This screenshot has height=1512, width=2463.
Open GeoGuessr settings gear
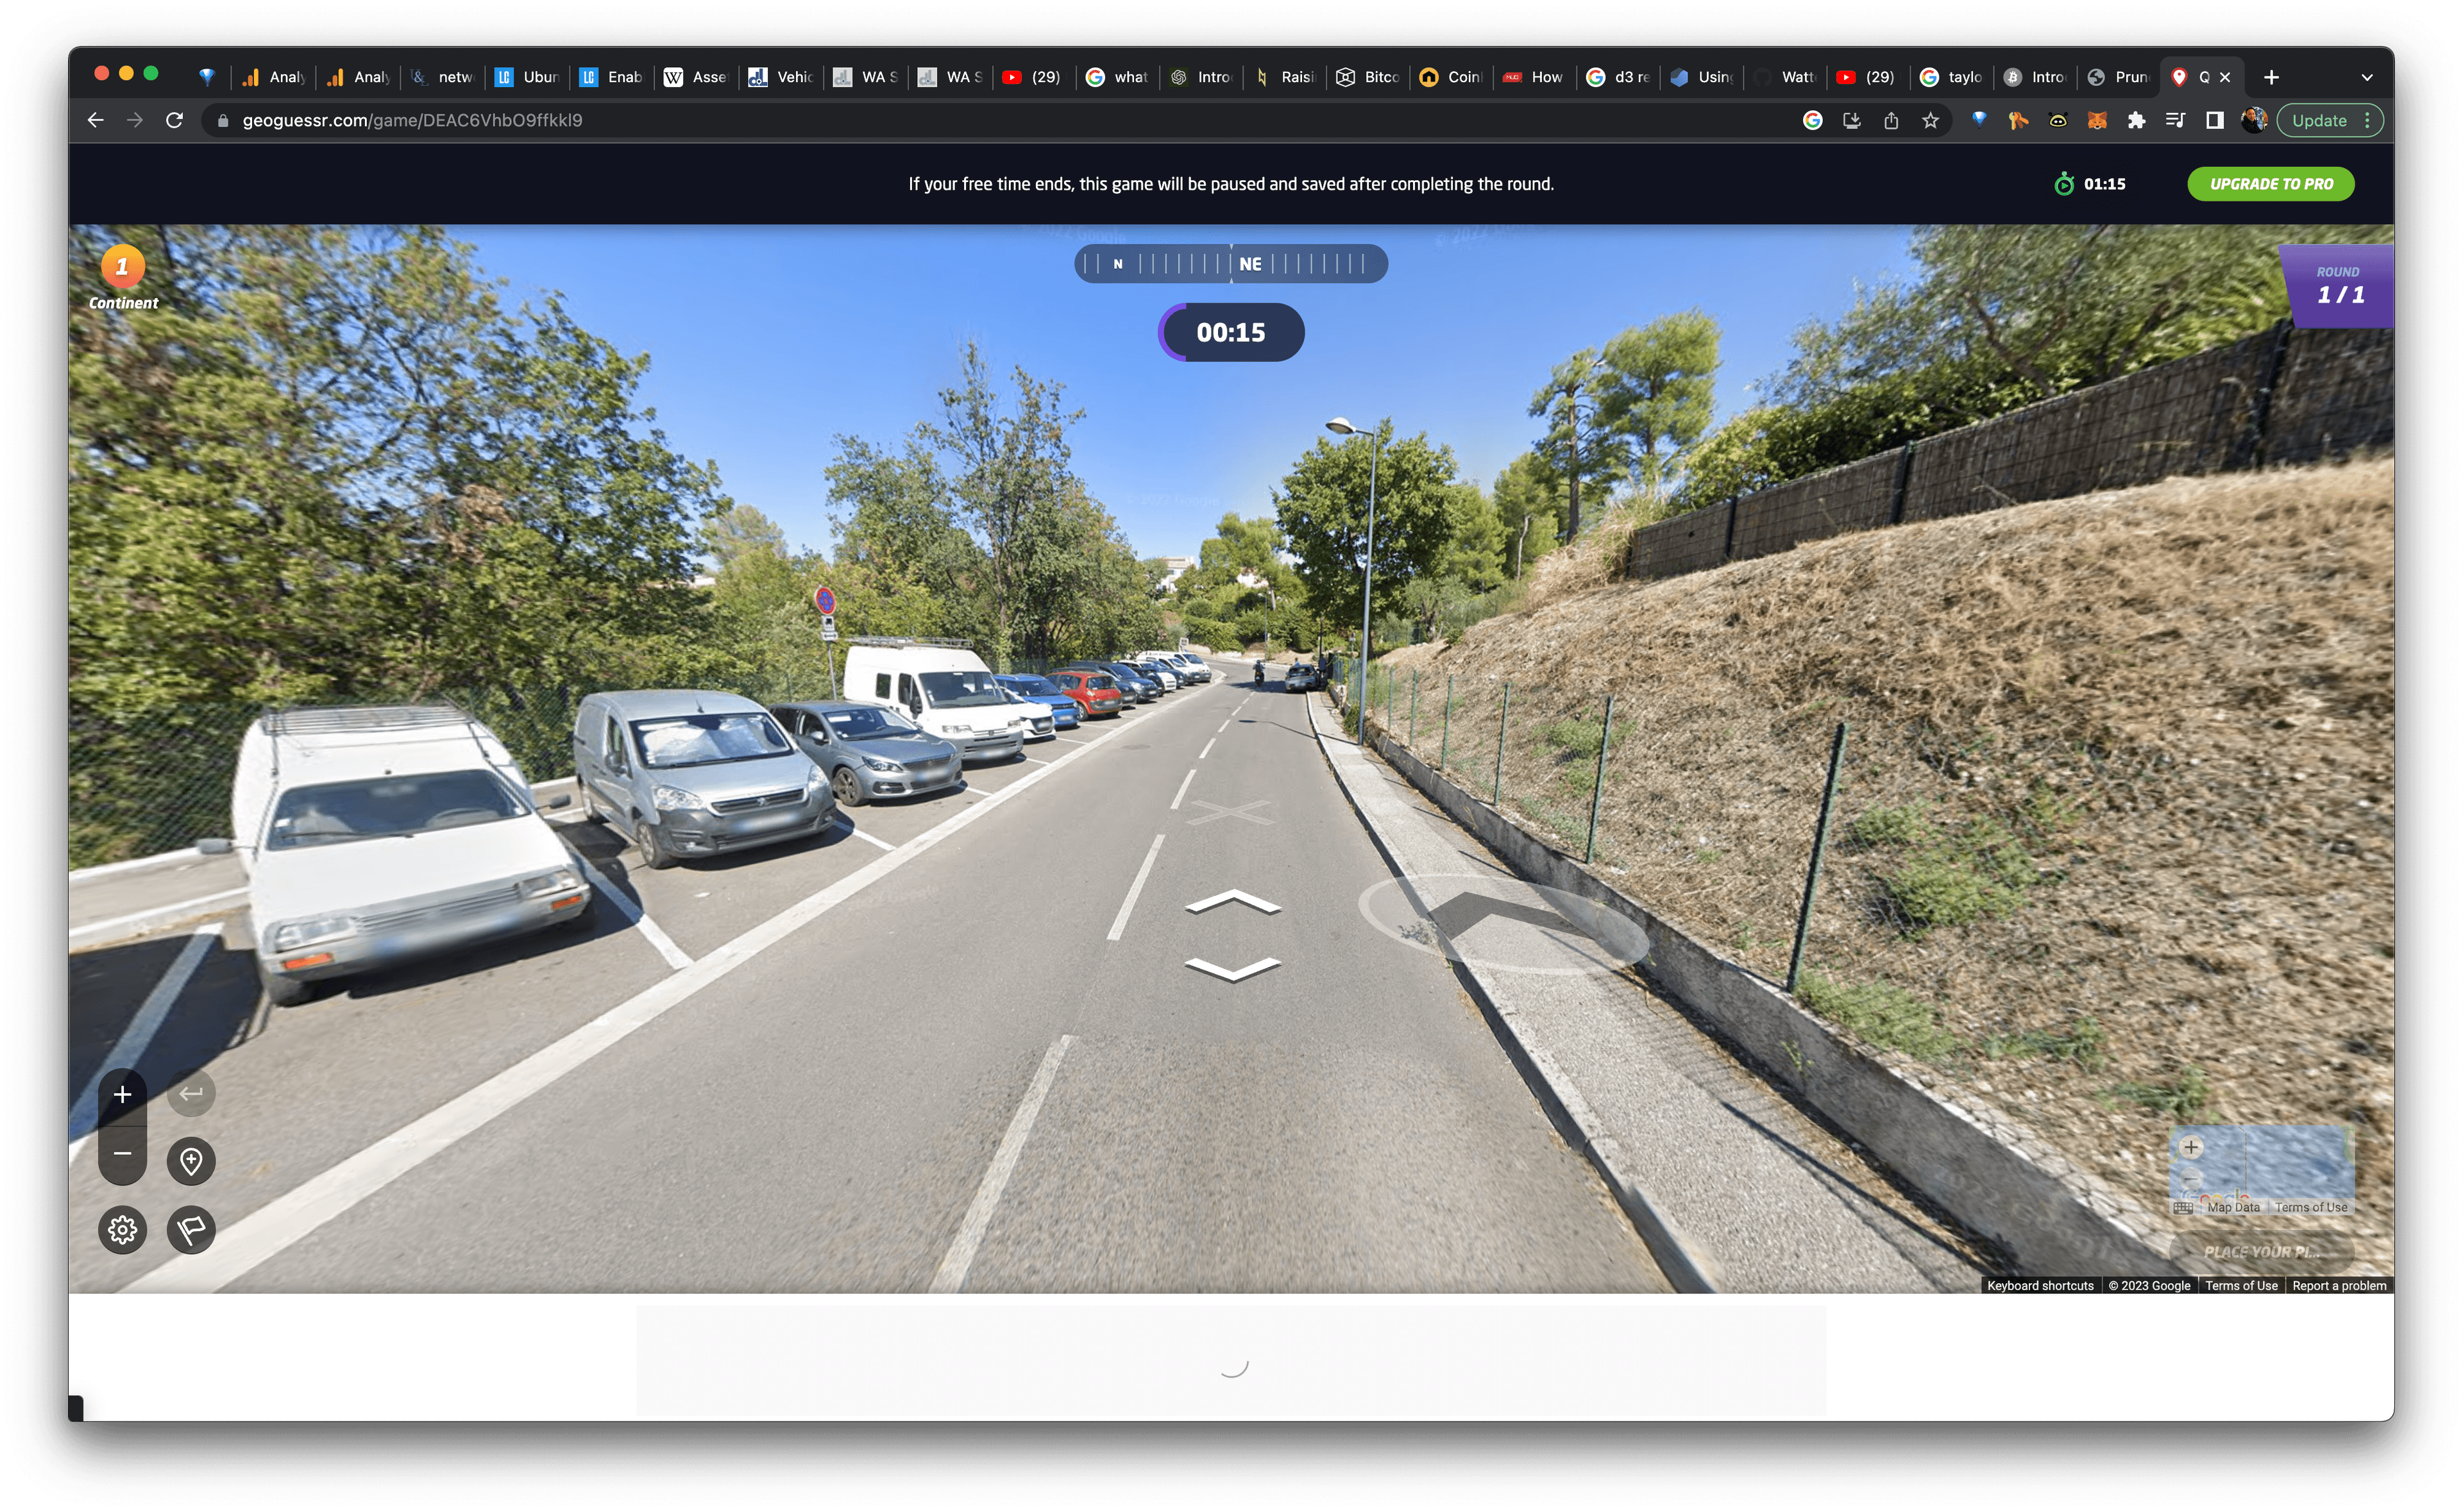(x=122, y=1229)
